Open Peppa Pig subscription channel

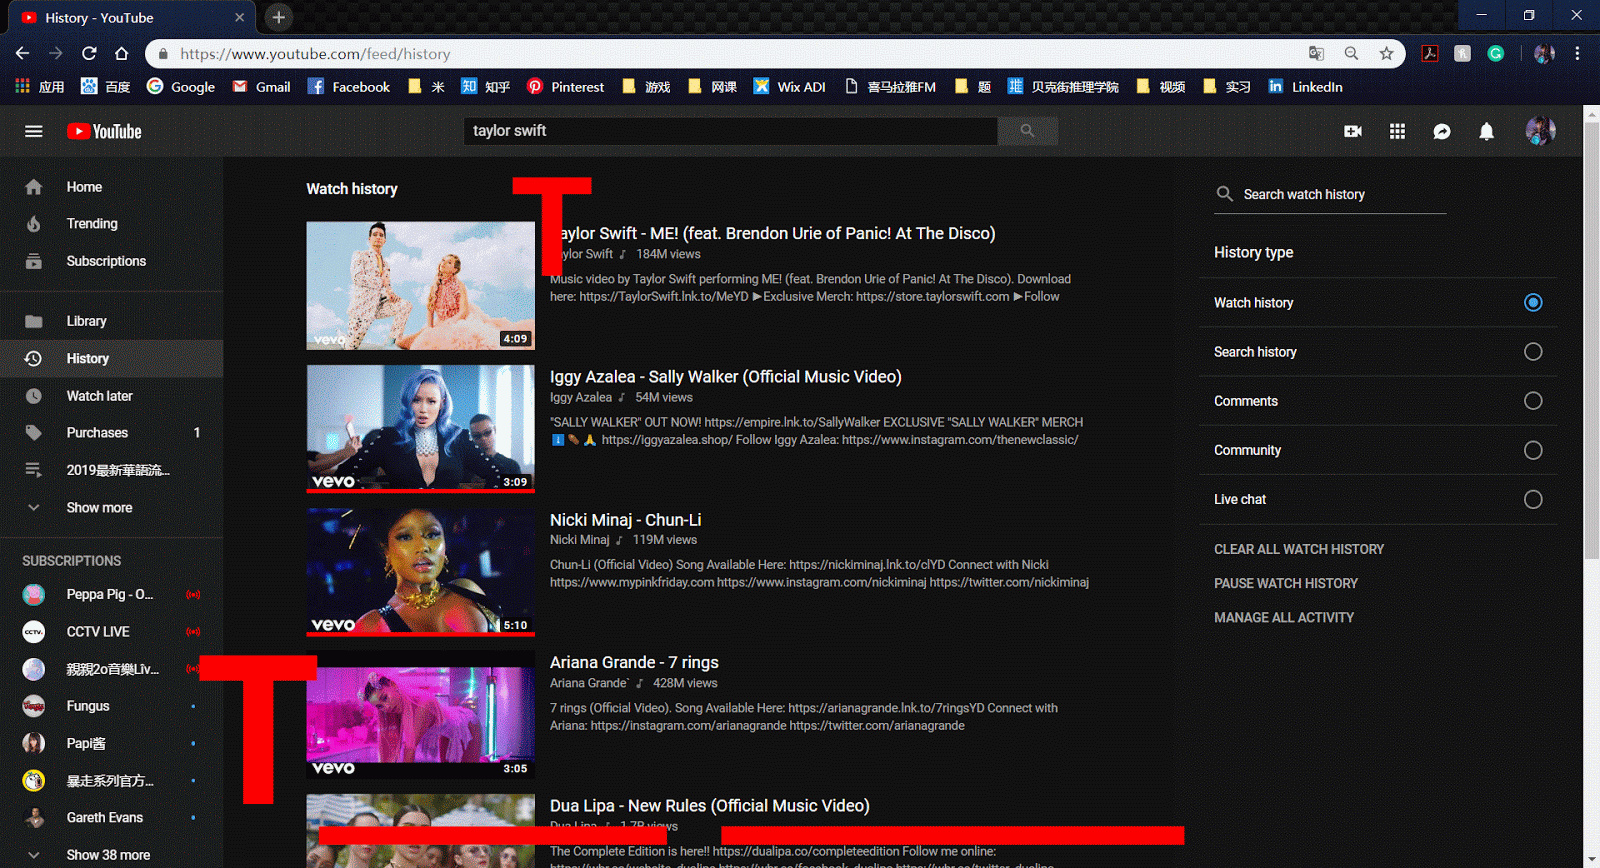(111, 594)
